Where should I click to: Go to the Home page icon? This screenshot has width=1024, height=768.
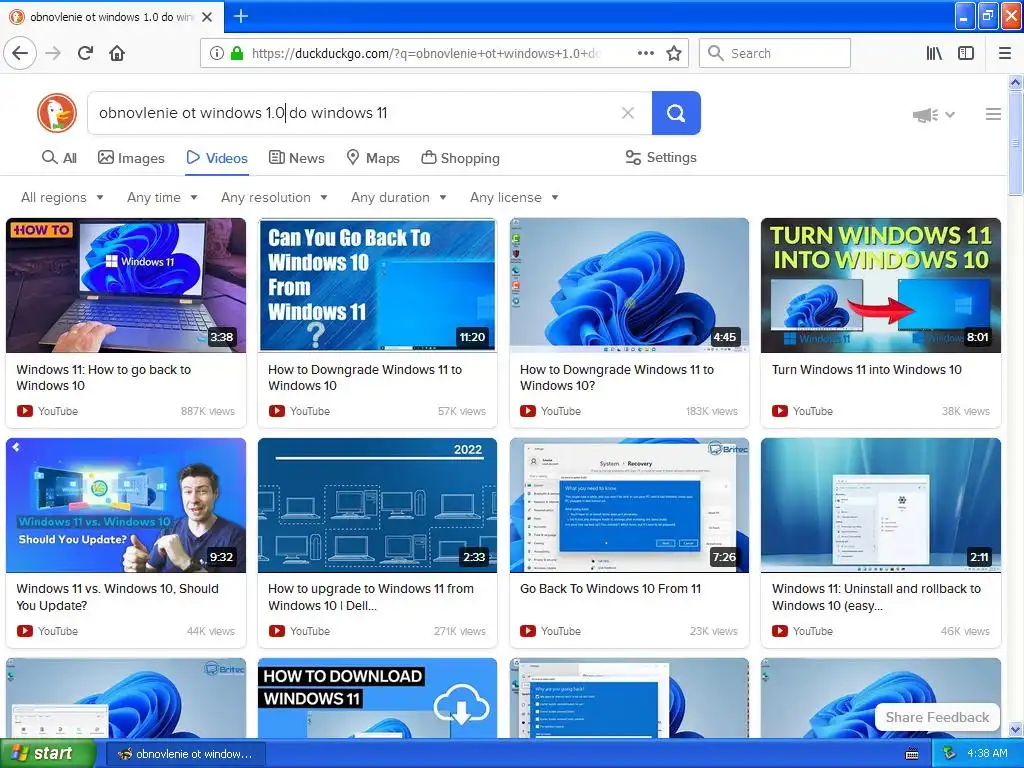pyautogui.click(x=117, y=53)
